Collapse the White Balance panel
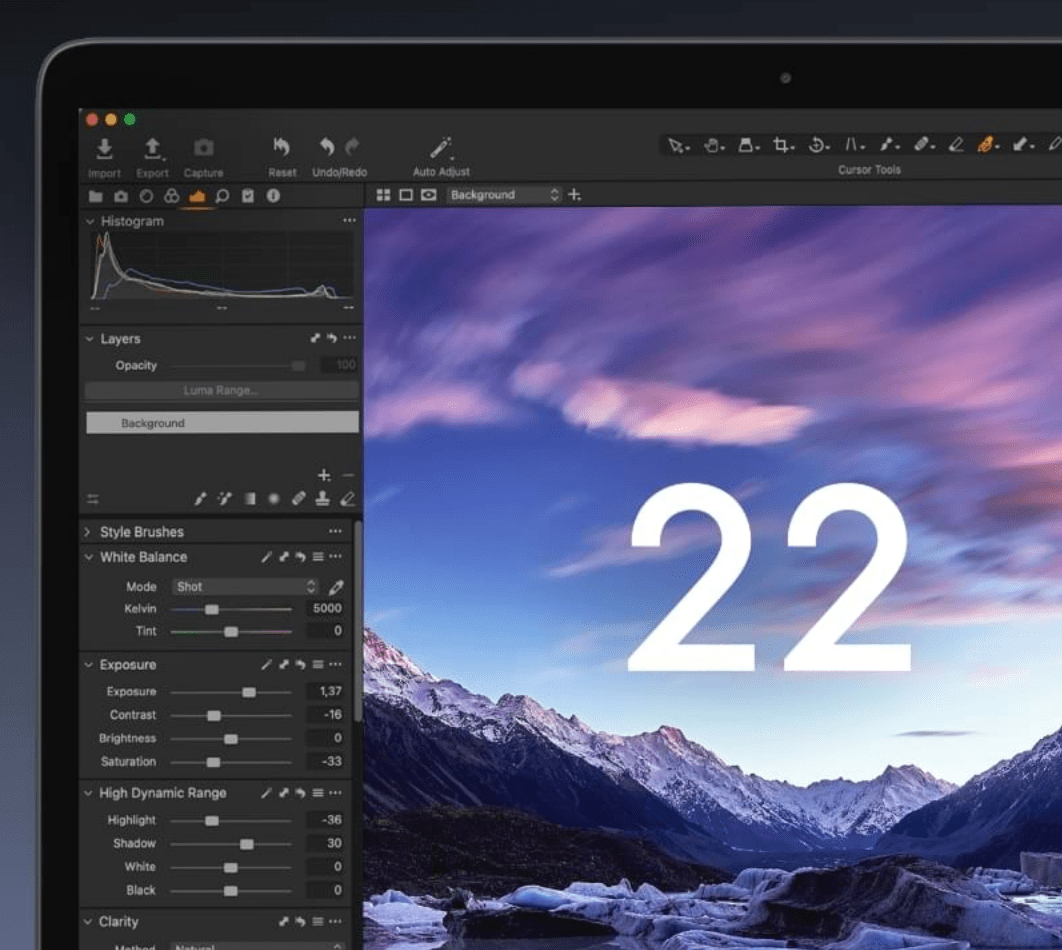 click(89, 557)
